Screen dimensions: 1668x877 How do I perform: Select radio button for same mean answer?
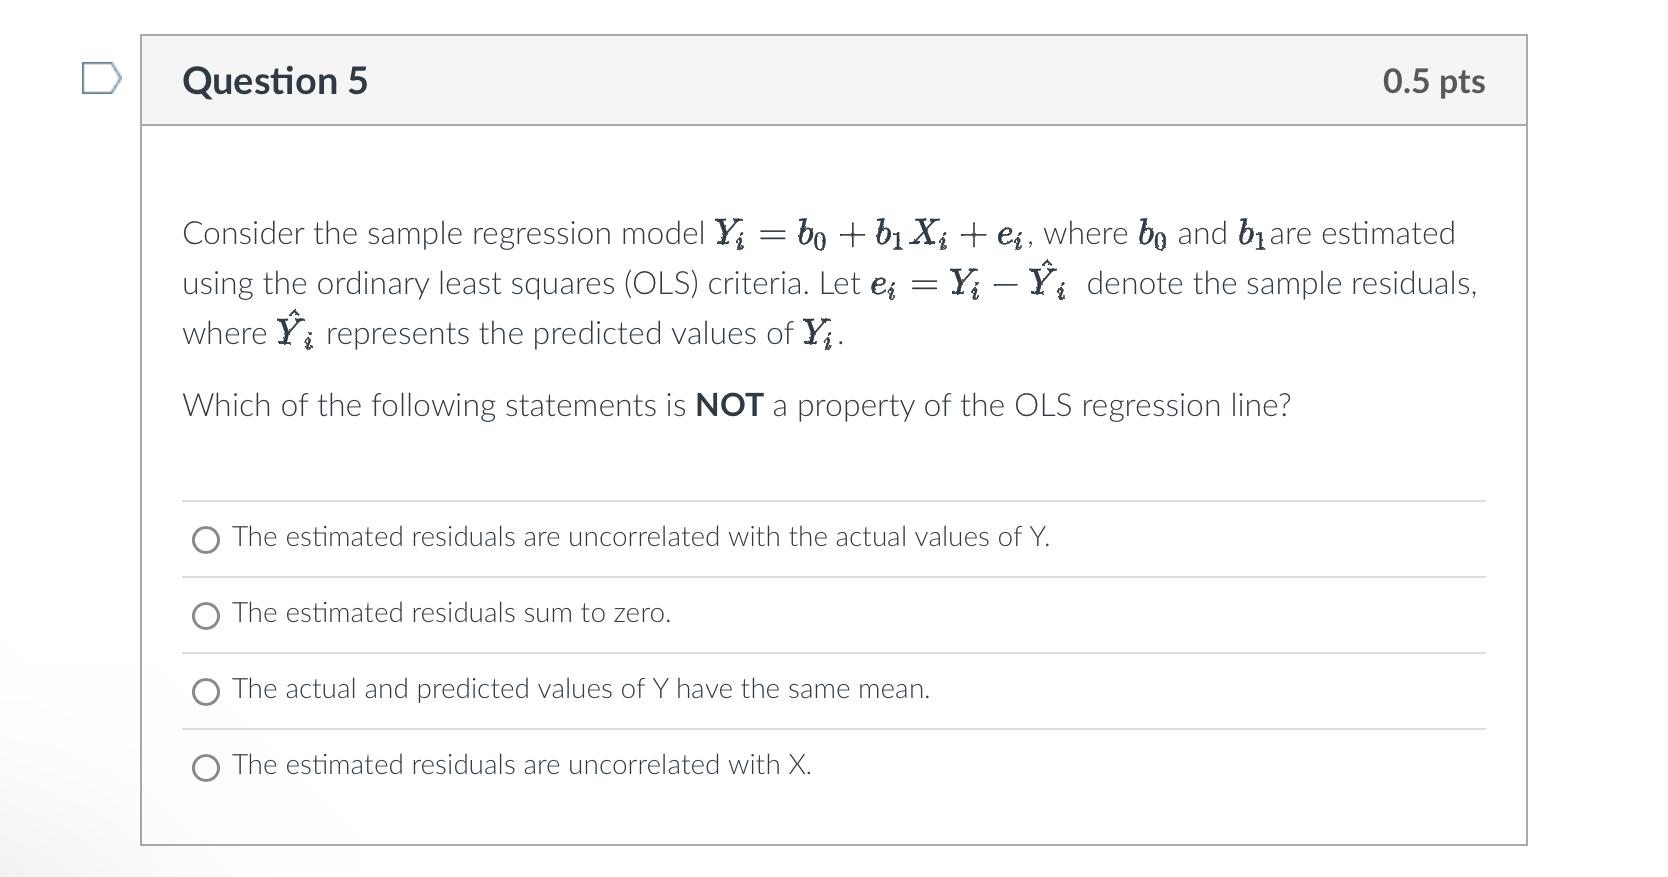205,691
